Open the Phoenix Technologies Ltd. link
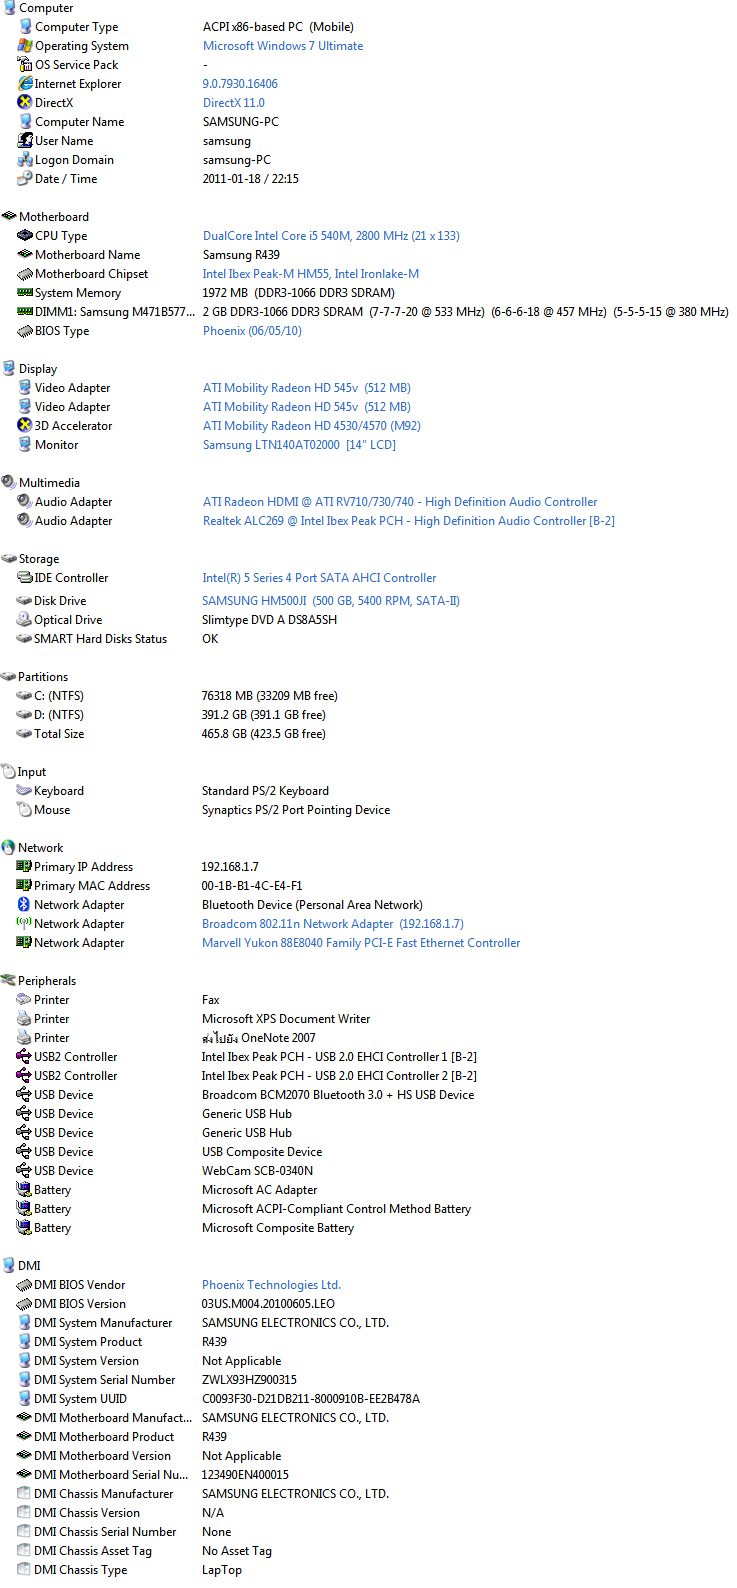Screen dimensions: 737x1588 tap(271, 1285)
